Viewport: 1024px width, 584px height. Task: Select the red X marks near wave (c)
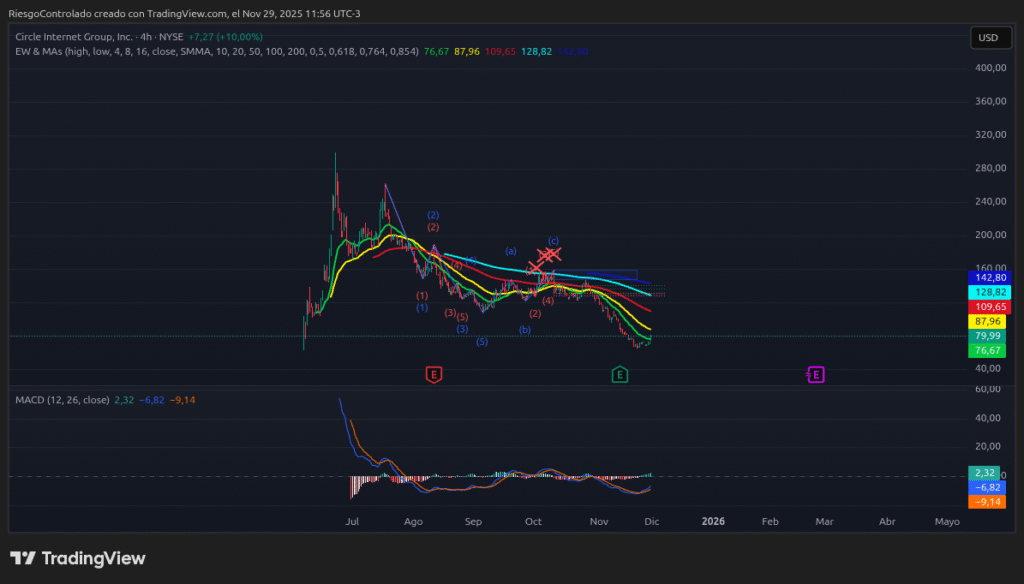click(549, 255)
